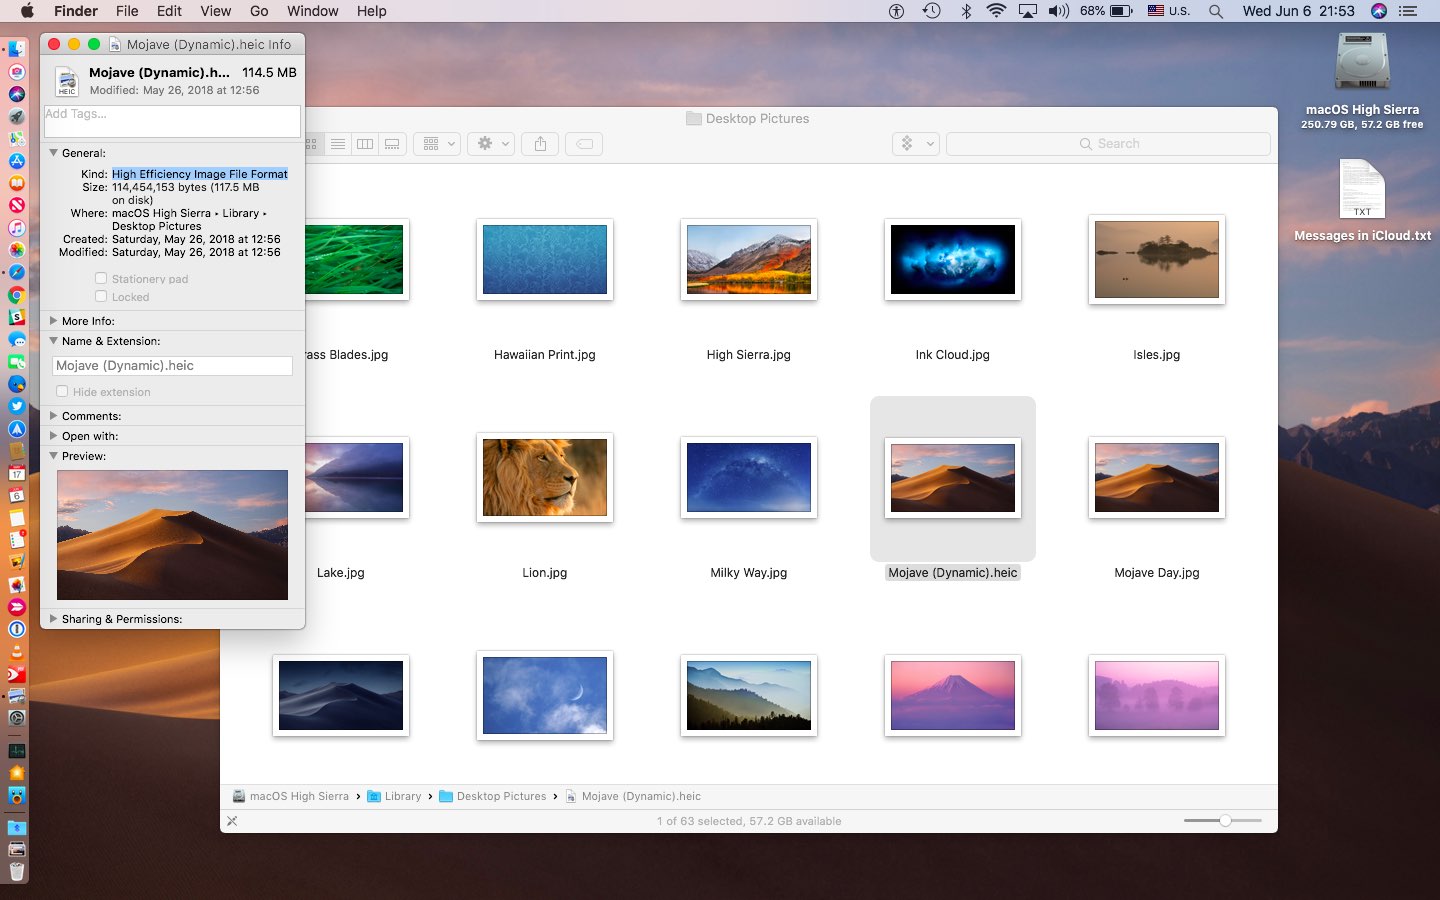Open the File menu
Screen dimensions: 1440x900
[x=127, y=11]
